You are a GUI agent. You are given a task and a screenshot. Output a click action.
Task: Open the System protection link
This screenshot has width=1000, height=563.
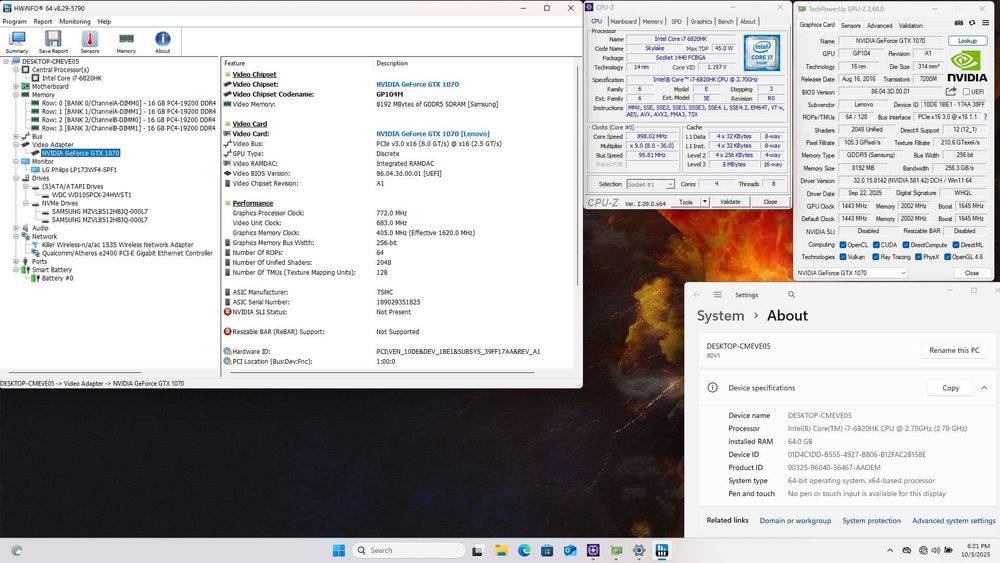[871, 521]
